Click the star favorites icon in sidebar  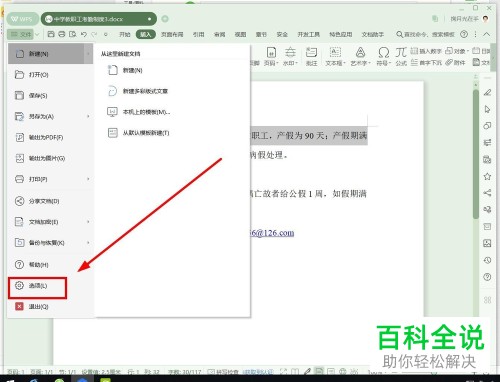(x=487, y=176)
